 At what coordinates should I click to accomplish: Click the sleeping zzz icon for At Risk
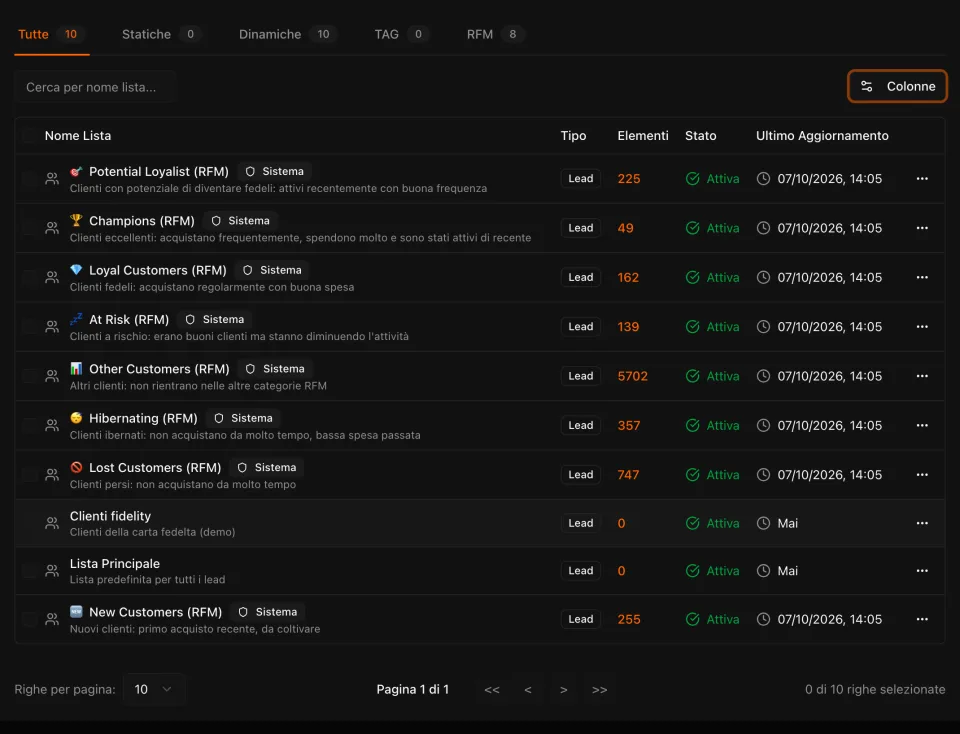(x=76, y=320)
